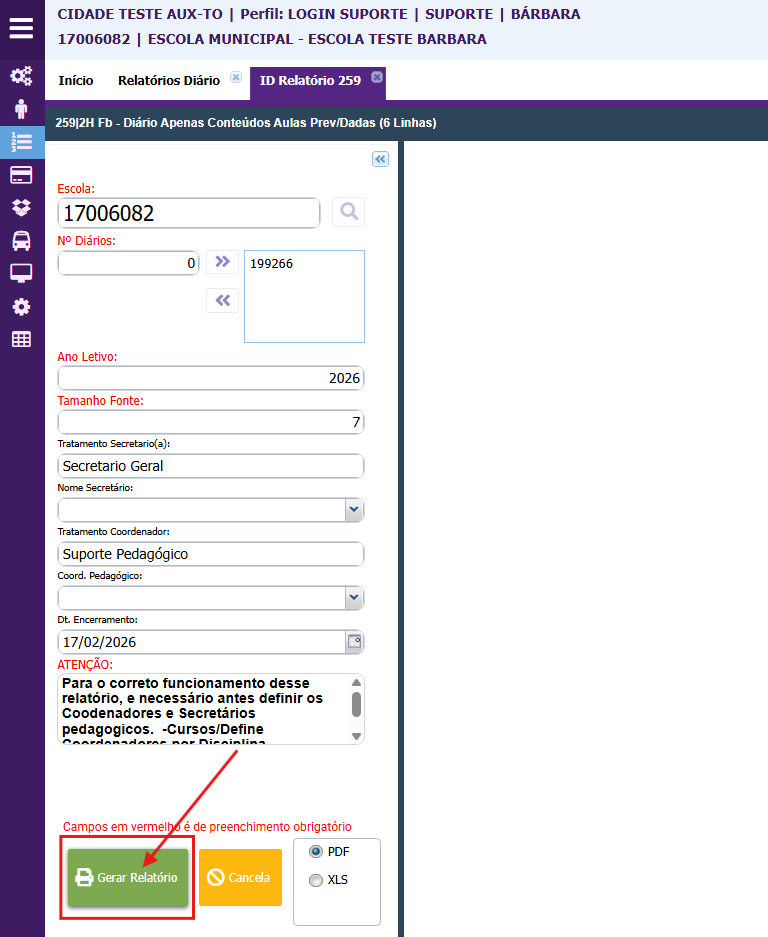Select the XLS output format
768x937 pixels.
(x=316, y=880)
